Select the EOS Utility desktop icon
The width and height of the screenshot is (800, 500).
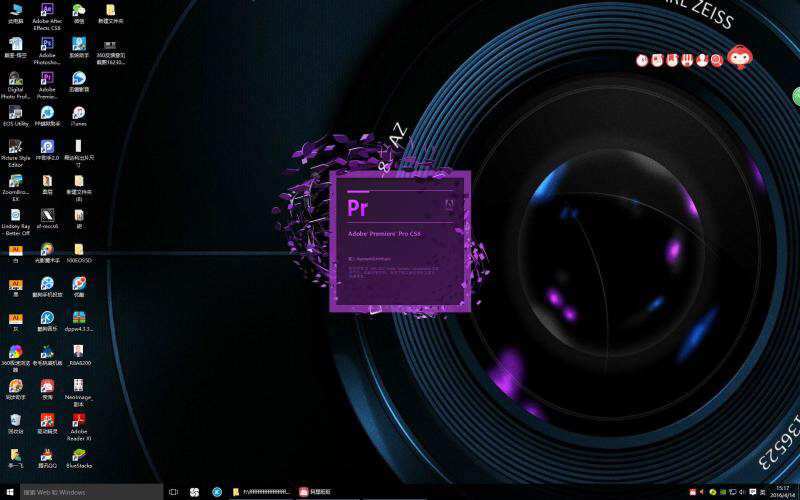click(x=15, y=116)
